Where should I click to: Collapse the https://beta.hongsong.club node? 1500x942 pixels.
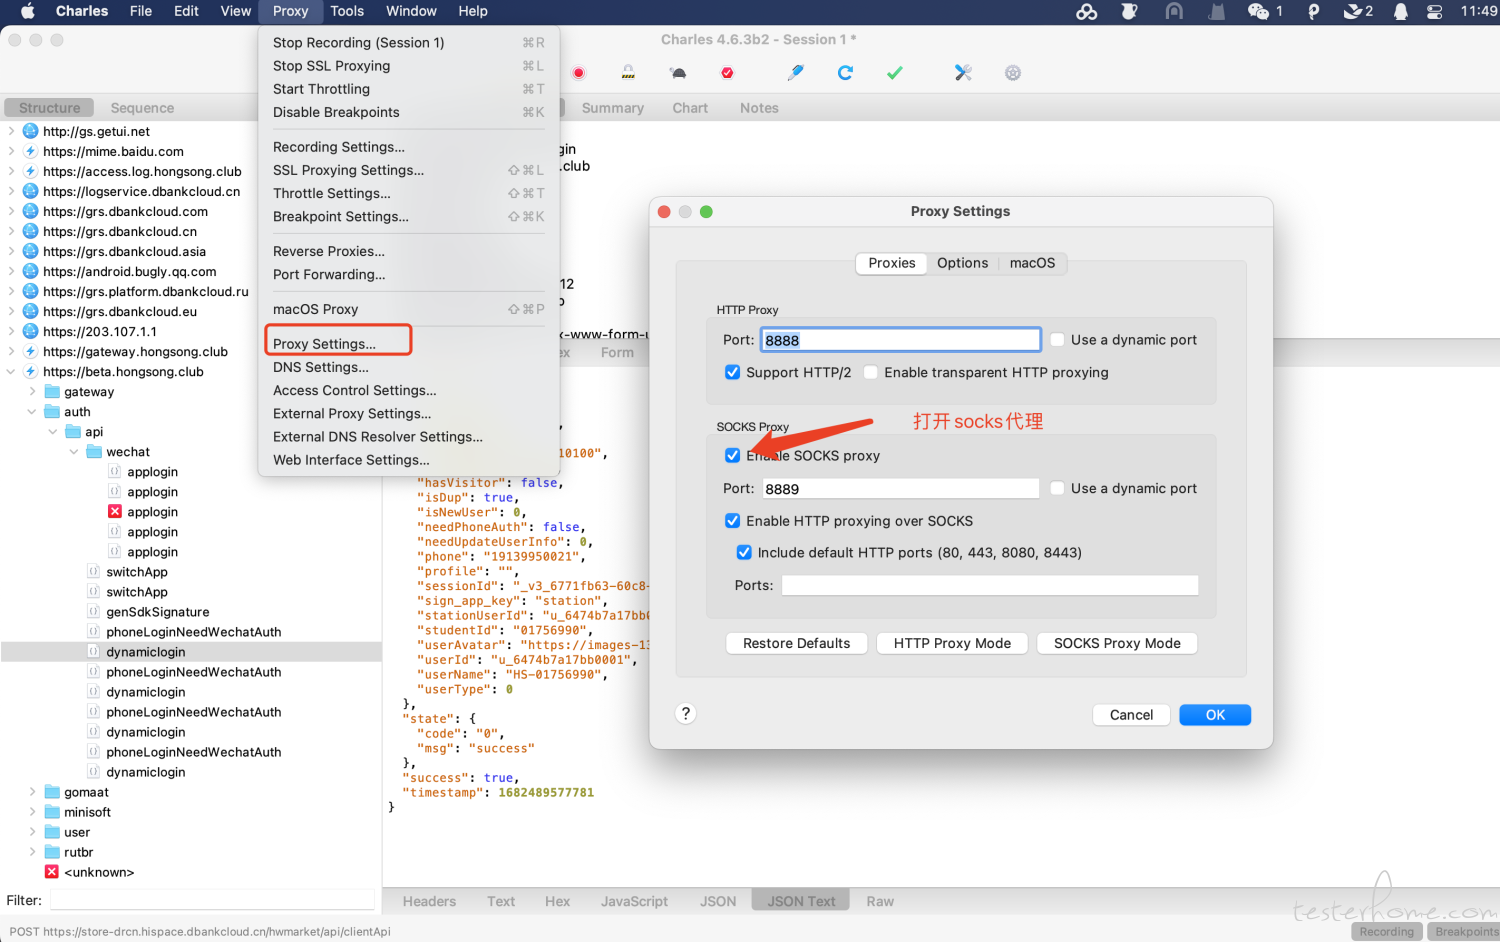11,371
